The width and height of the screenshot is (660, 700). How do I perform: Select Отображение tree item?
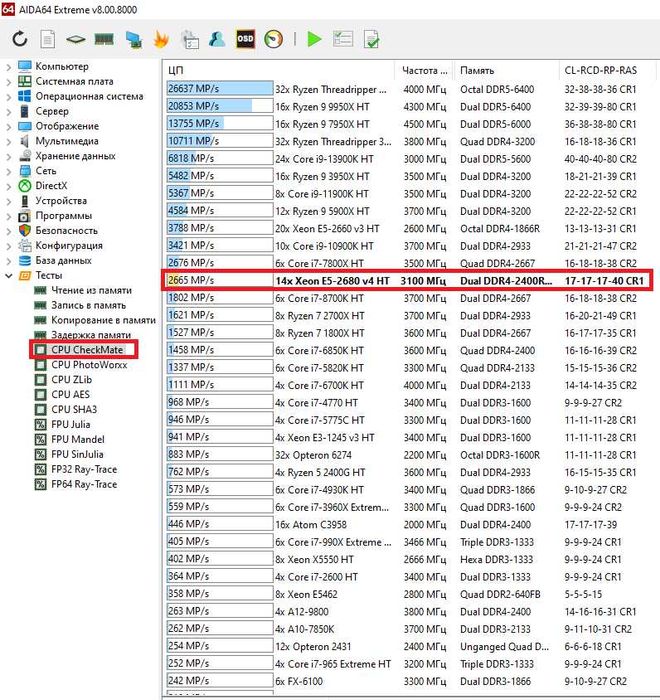(x=67, y=126)
